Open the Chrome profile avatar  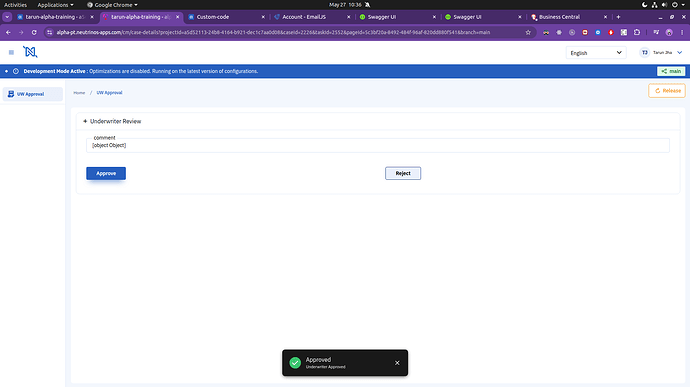pos(669,32)
